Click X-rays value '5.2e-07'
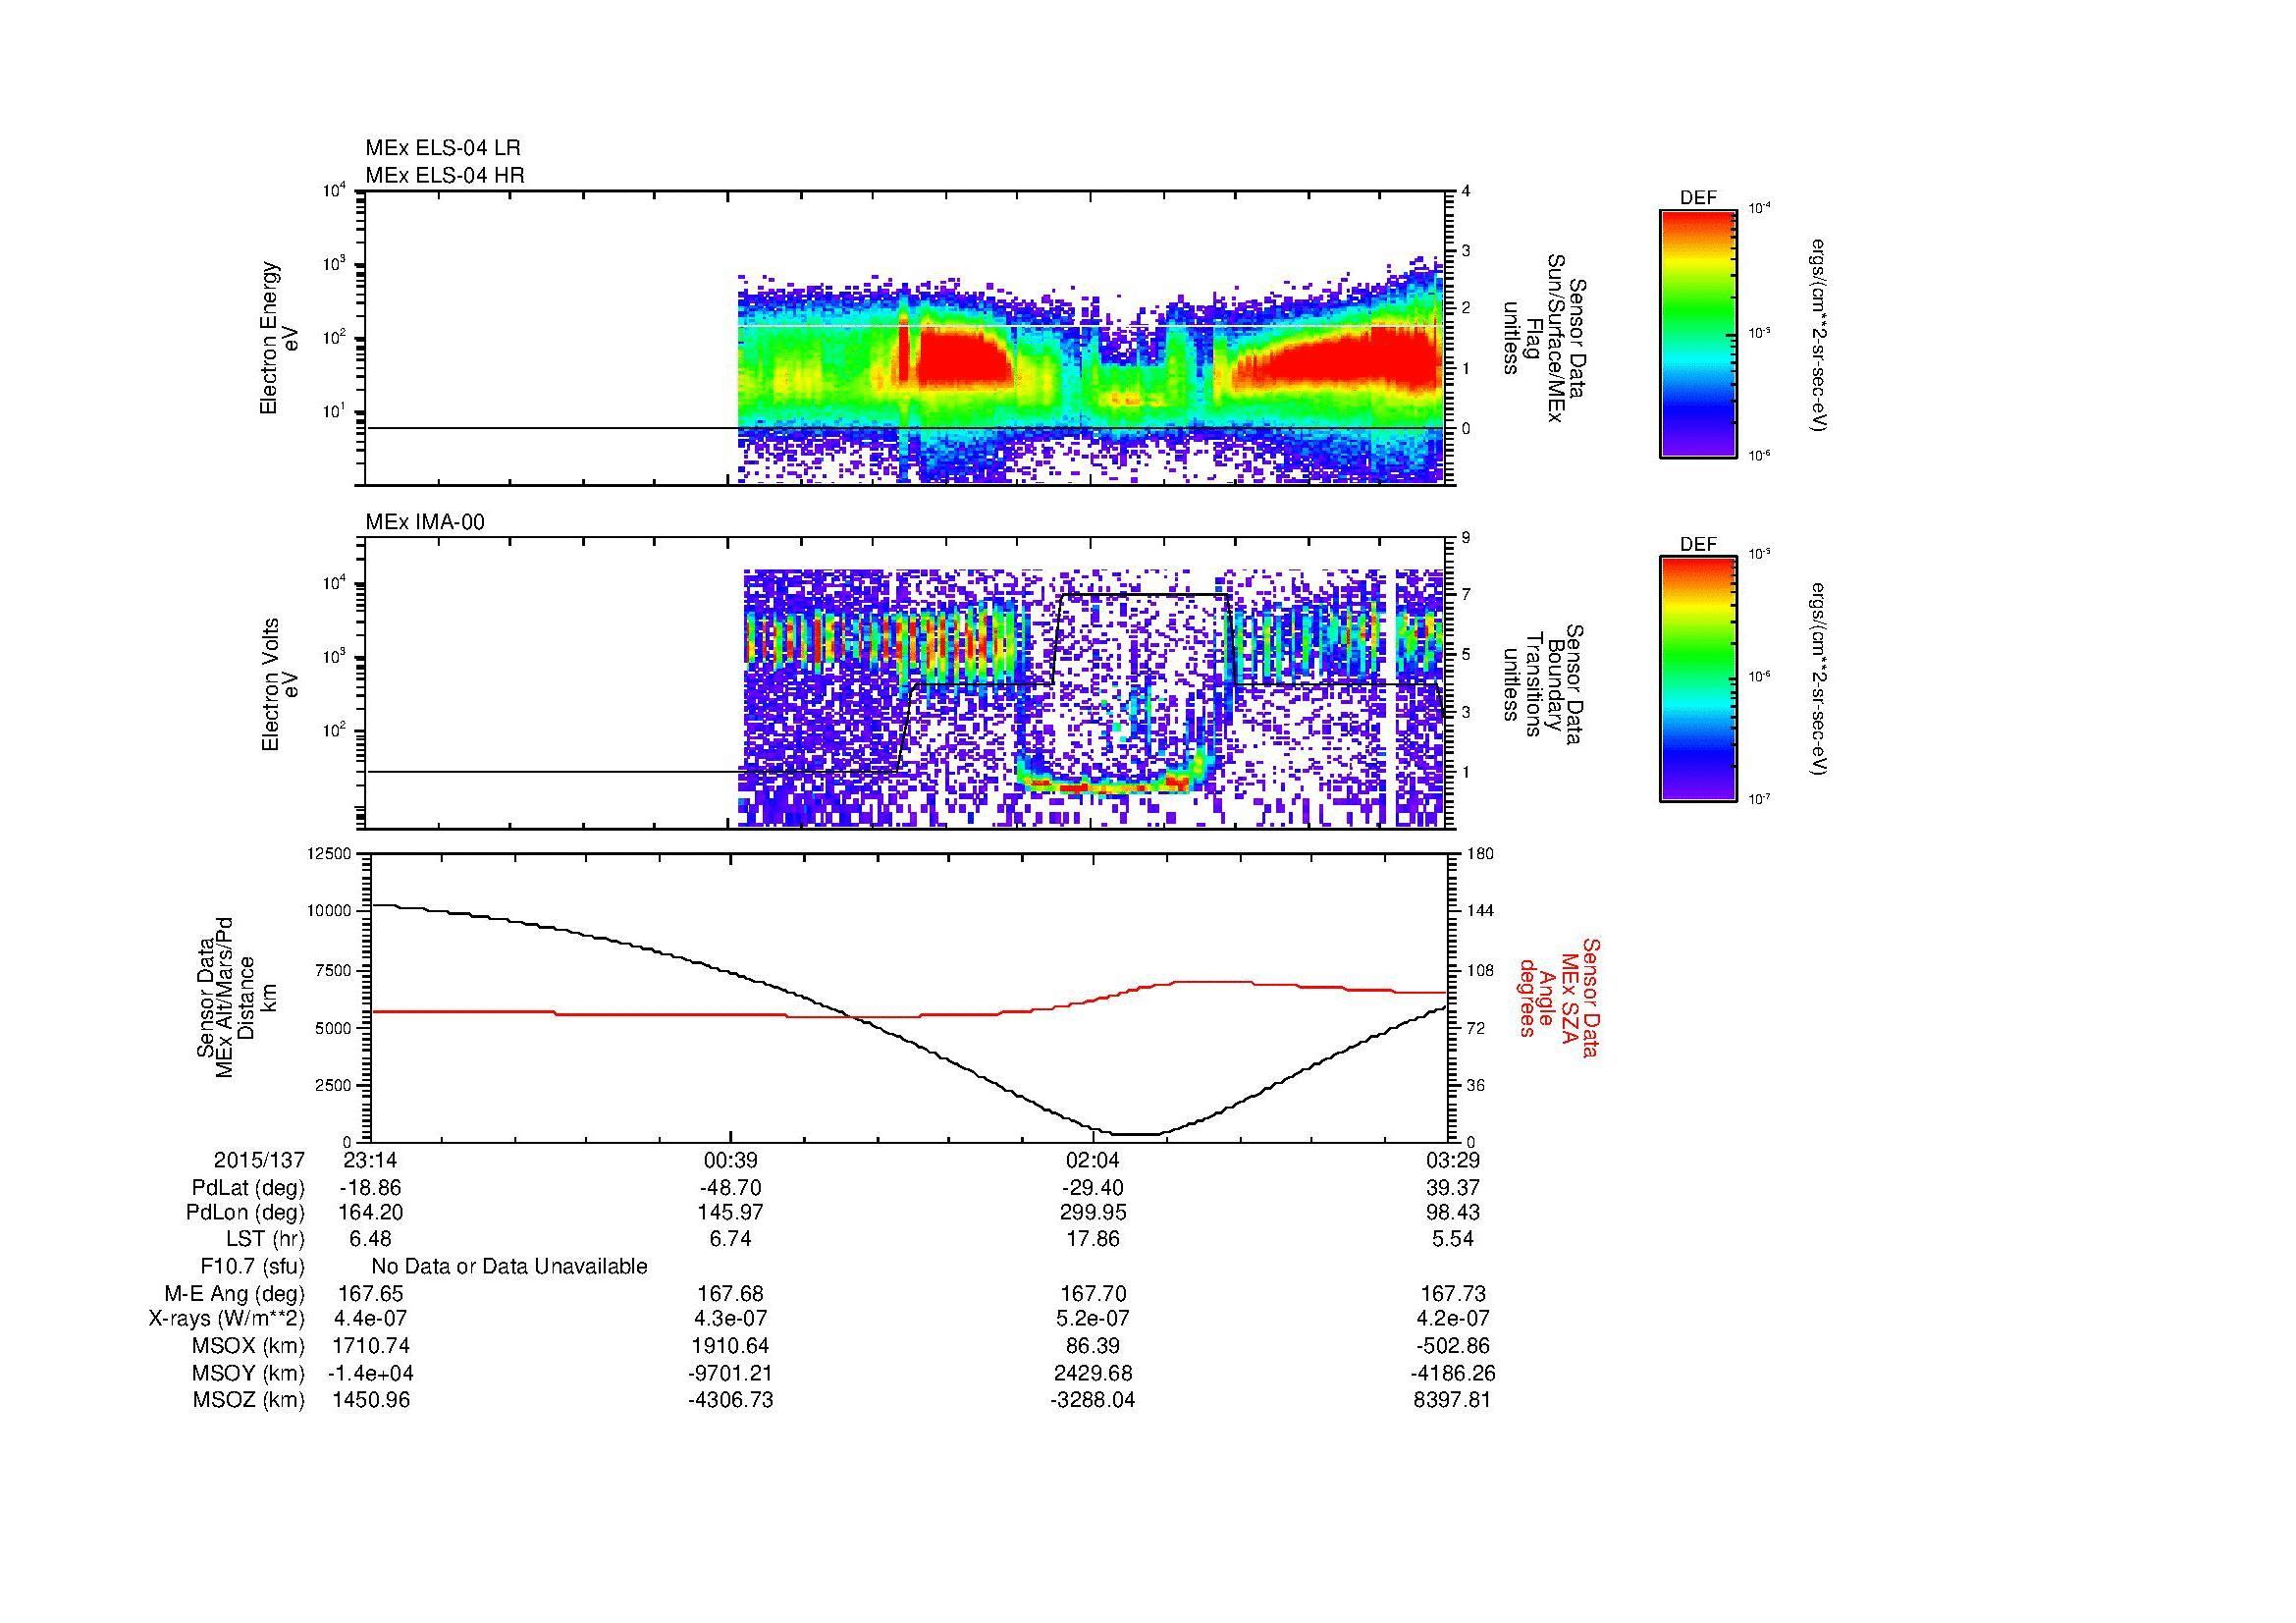The image size is (2296, 1623). 1093,1319
